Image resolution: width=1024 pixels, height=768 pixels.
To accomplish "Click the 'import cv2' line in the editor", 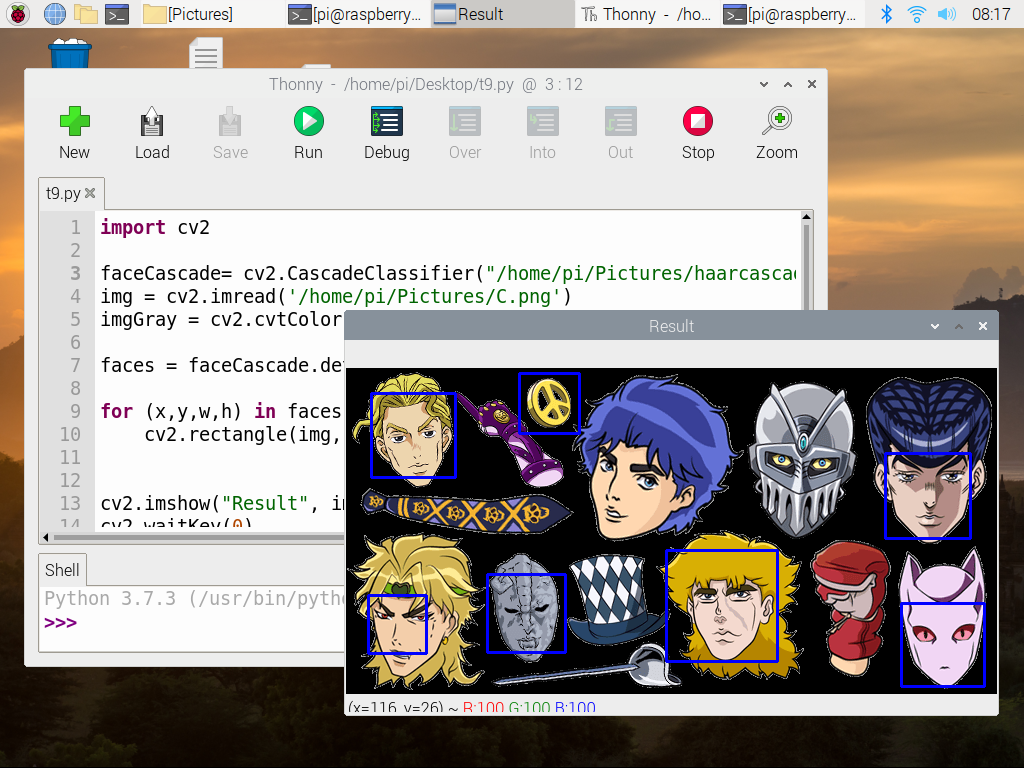I will click(x=155, y=227).
